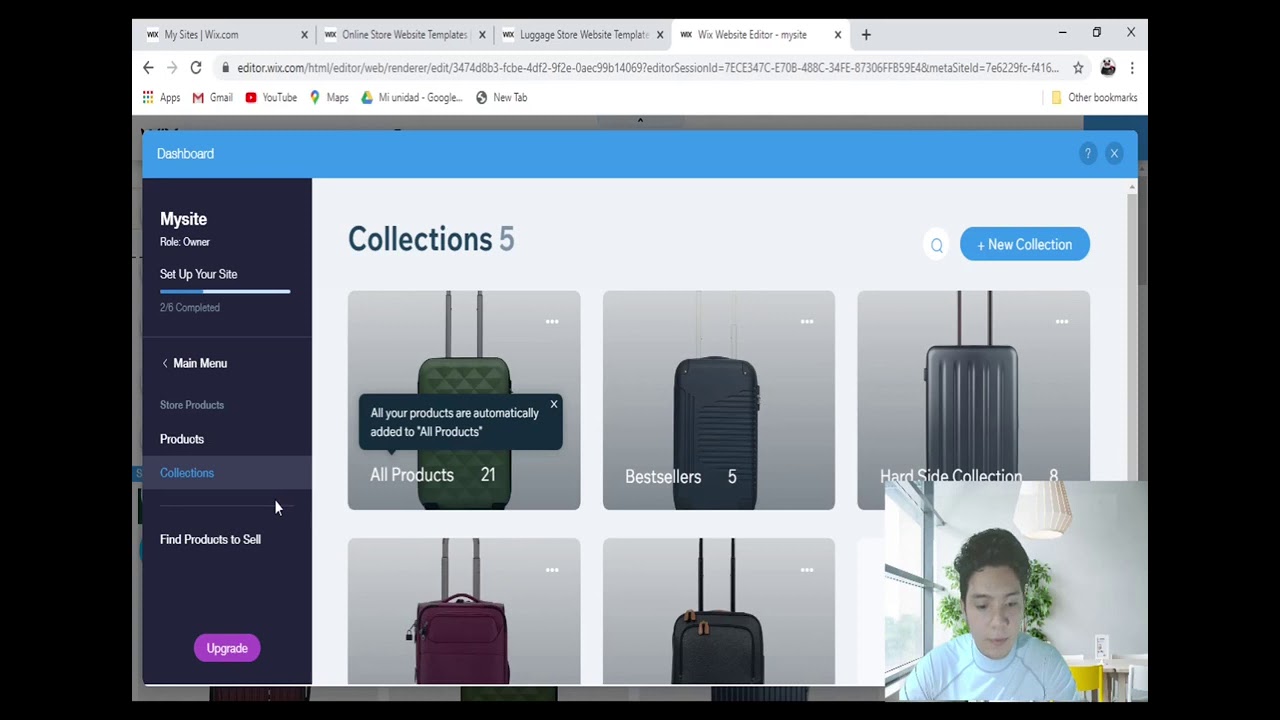Click the browser address bar URL
The height and width of the screenshot is (720, 1280).
coord(648,68)
